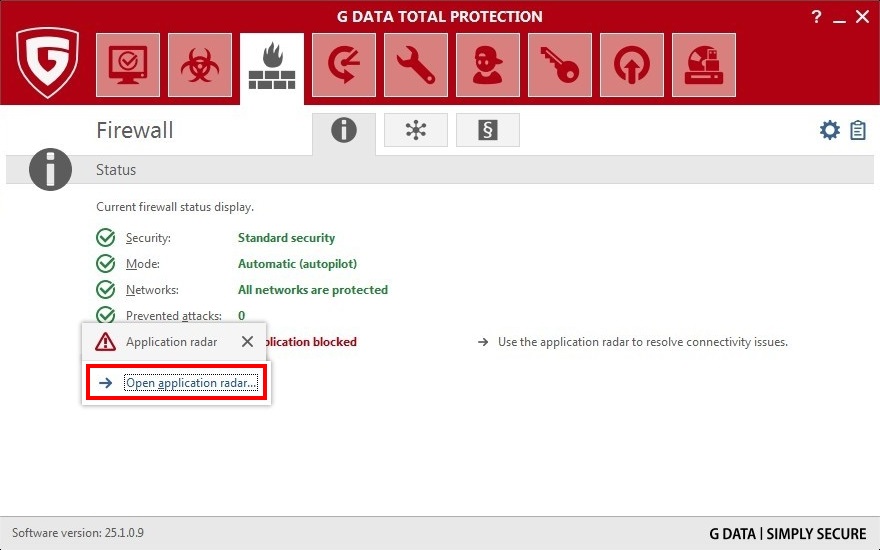Open the Device control disk icon
Screen dimensions: 880x550
click(704, 65)
